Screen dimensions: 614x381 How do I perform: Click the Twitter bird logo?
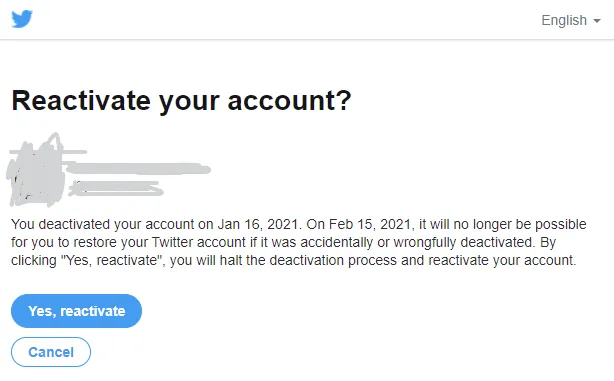pos(22,19)
